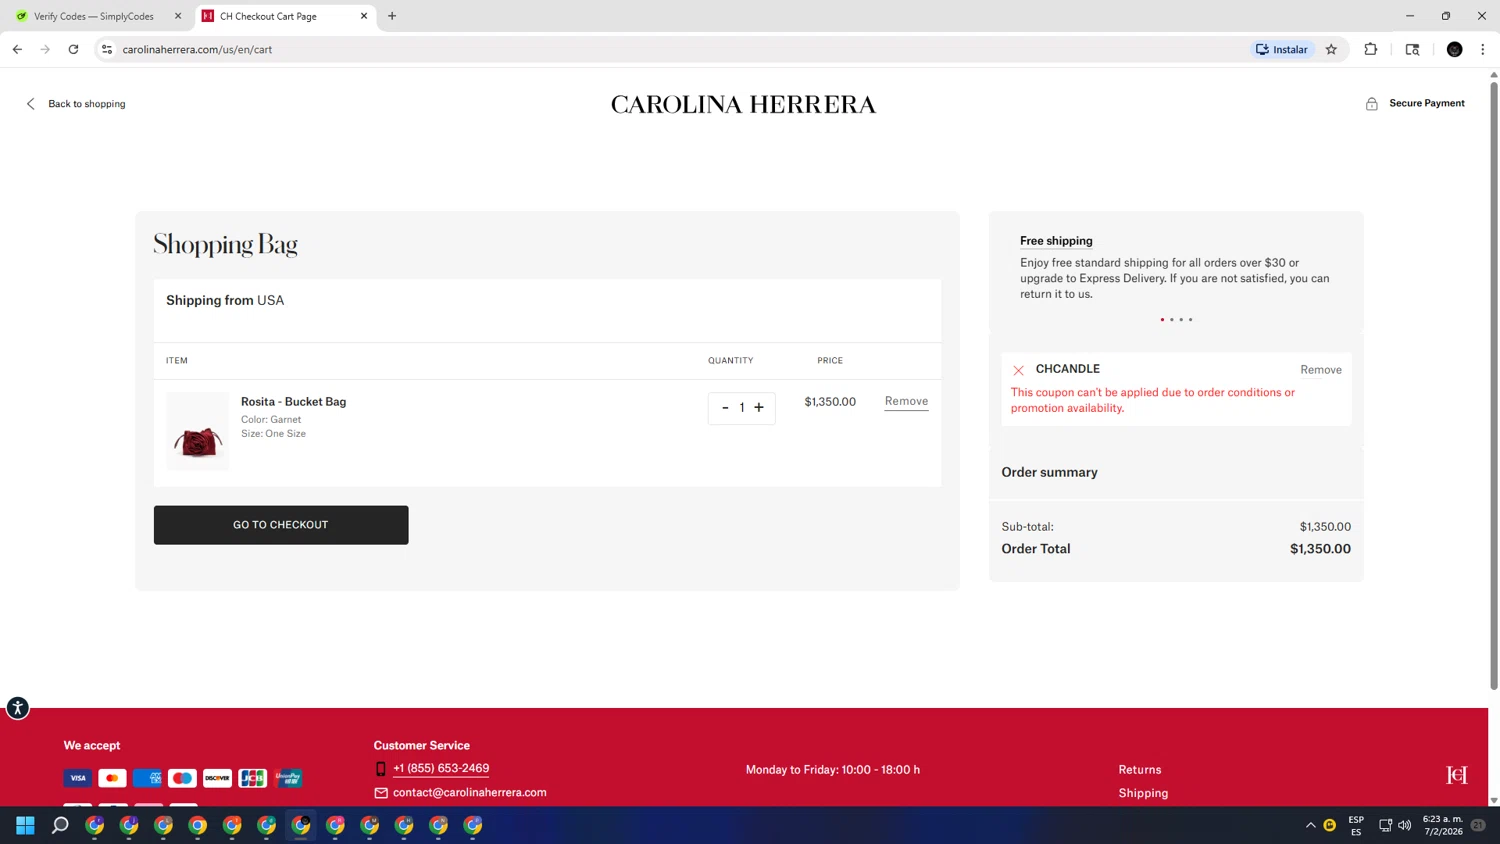Remove the CHCANDLE coupon
The image size is (1500, 844).
point(1320,370)
